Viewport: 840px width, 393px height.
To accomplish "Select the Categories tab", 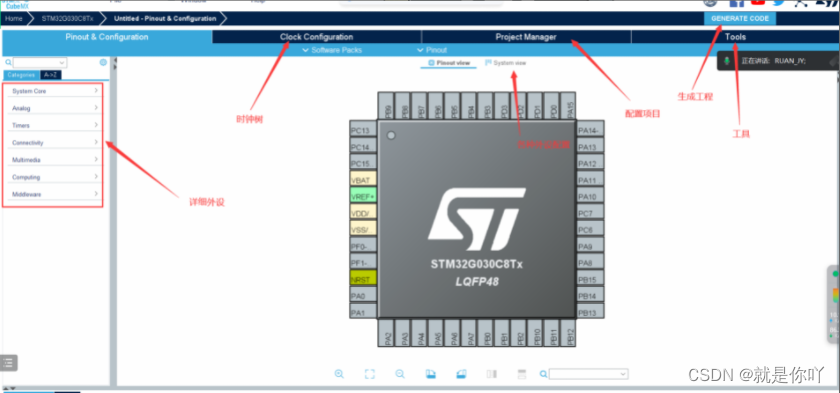I will (x=21, y=75).
